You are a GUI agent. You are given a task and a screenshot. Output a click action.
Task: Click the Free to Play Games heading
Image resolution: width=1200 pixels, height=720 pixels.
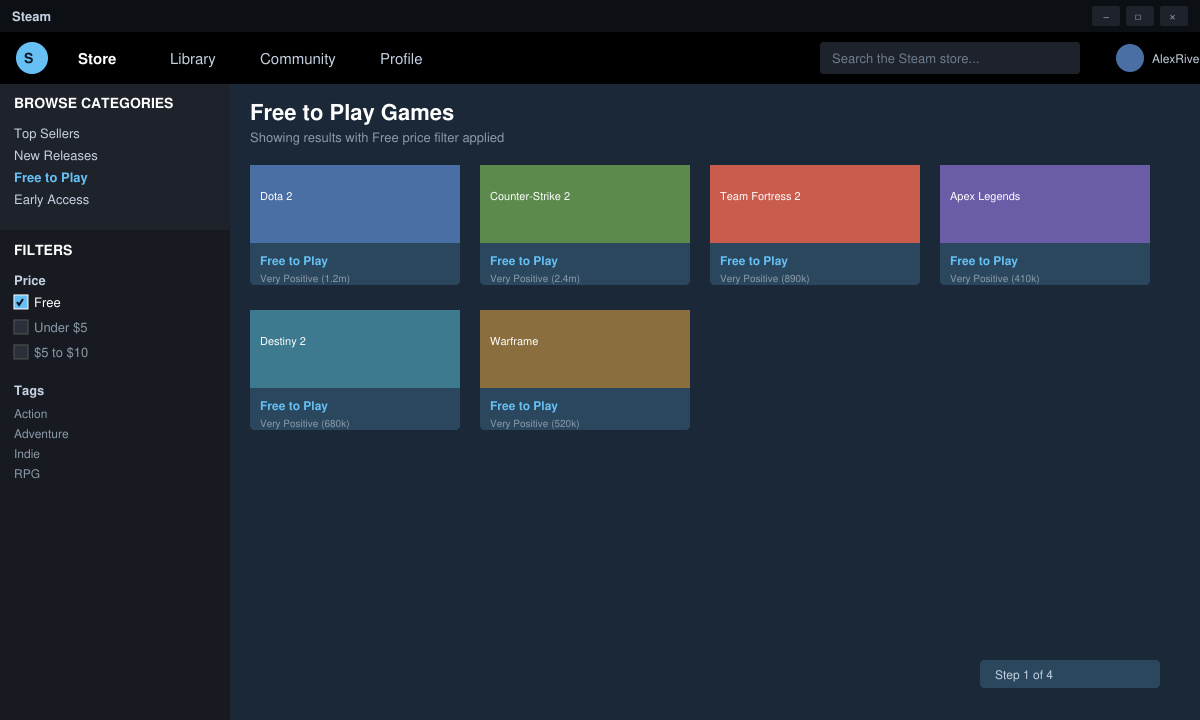[352, 113]
